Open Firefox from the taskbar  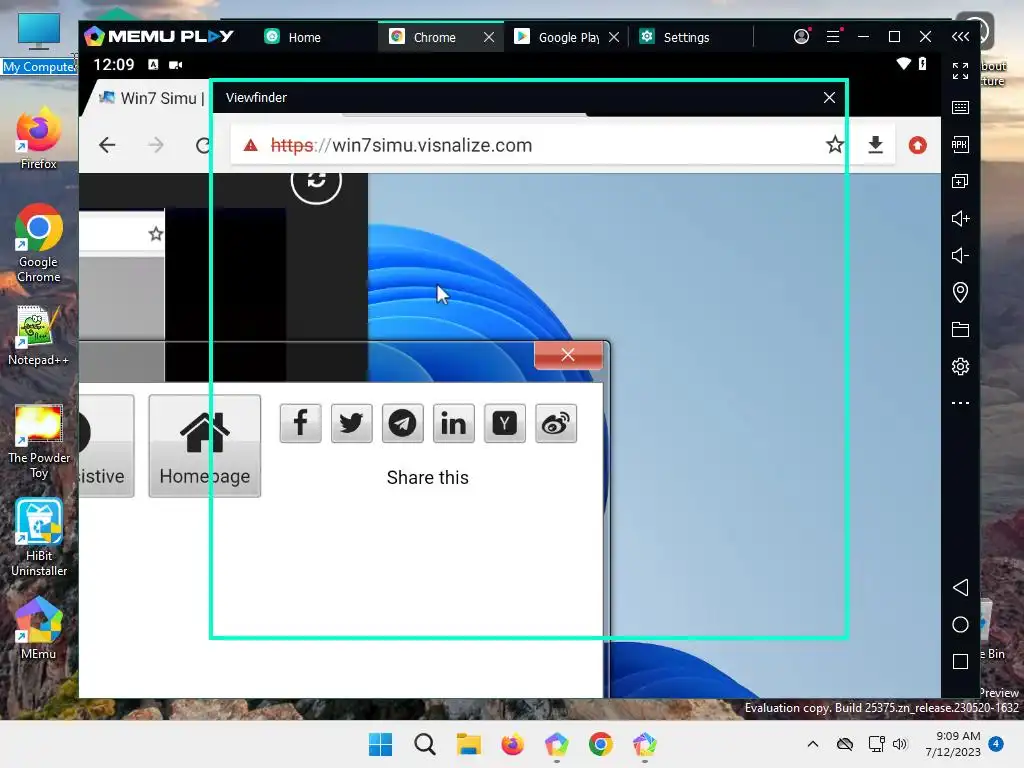pyautogui.click(x=513, y=744)
